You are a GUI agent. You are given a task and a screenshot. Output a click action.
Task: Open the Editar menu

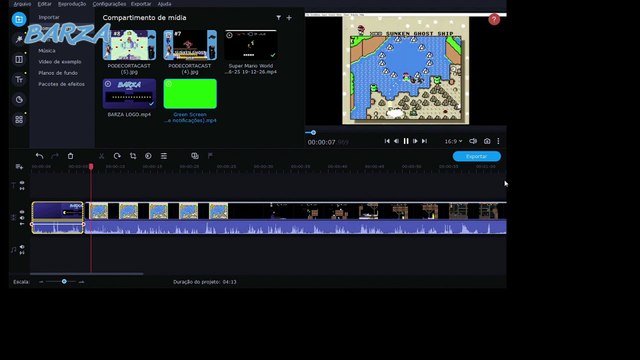[44, 4]
